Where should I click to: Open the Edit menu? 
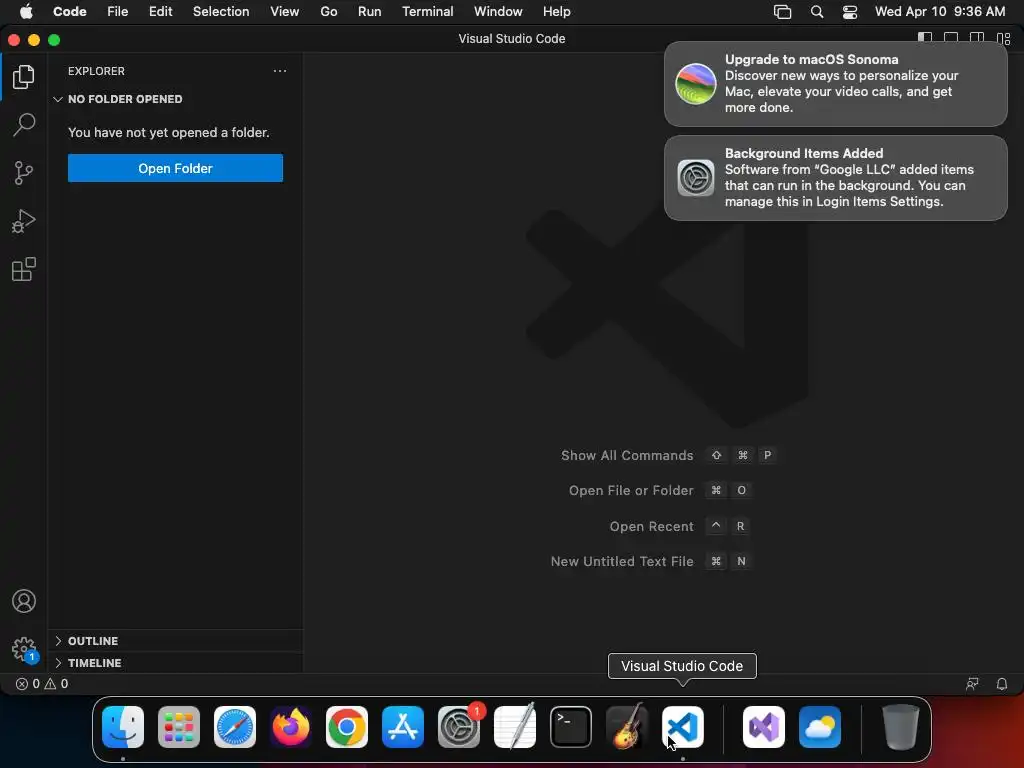coord(160,12)
